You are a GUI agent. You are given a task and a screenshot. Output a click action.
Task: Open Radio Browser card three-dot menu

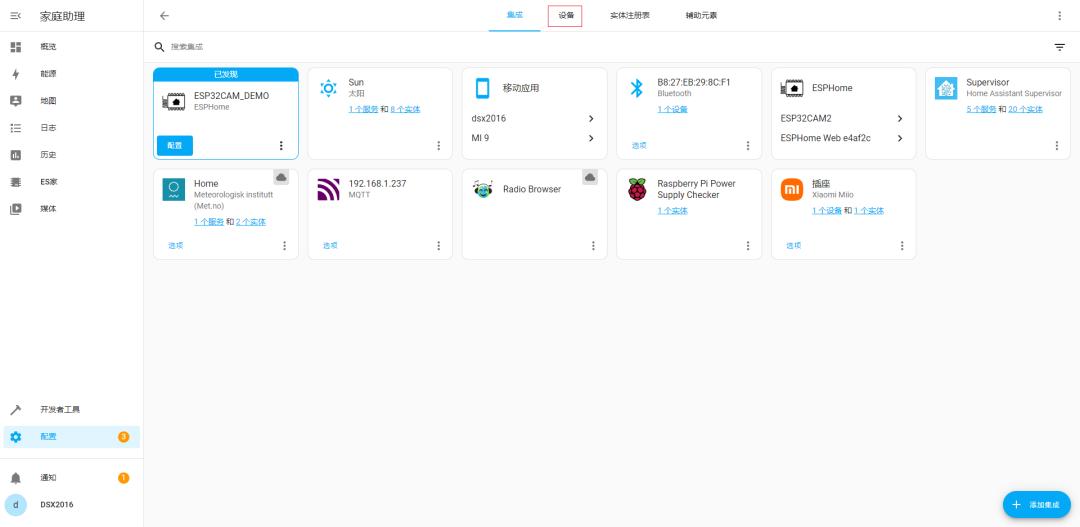tap(593, 245)
